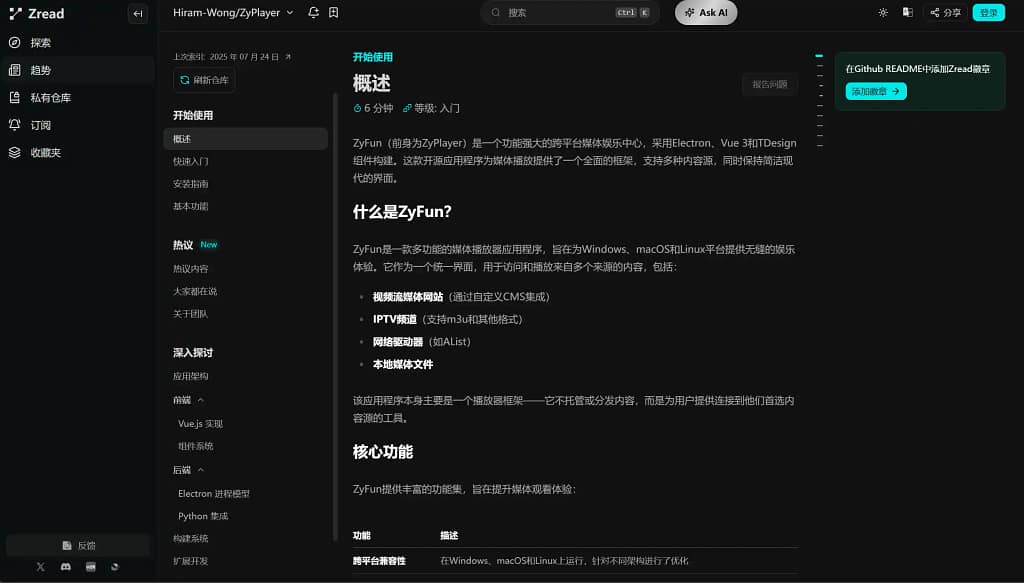
Task: Select 趋势 in the left sidebar
Action: (x=40, y=70)
